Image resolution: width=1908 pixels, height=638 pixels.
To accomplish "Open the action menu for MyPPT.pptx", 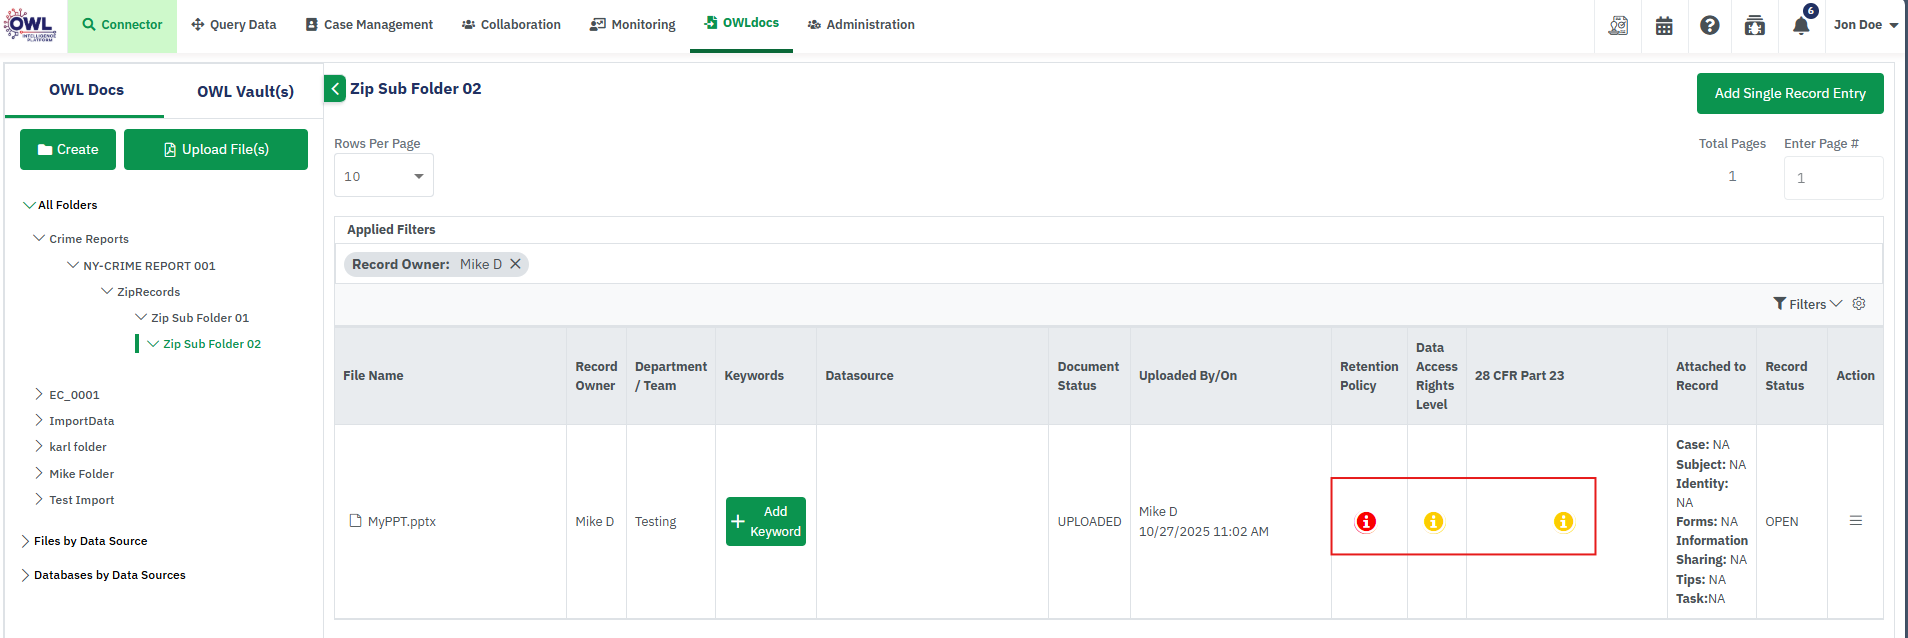I will (1855, 521).
